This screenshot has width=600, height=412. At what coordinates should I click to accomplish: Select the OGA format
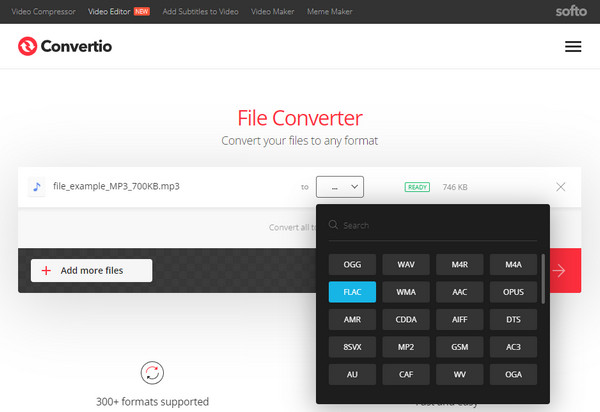514,375
